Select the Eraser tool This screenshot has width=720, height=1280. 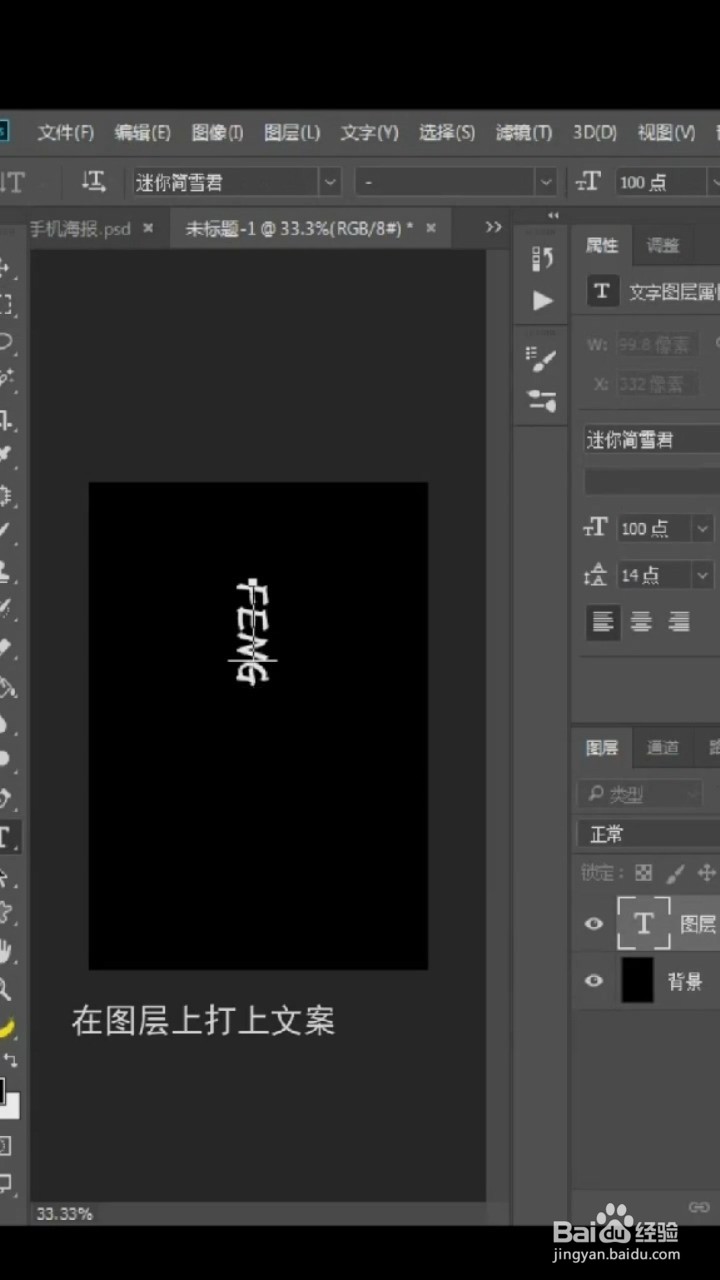pyautogui.click(x=5, y=649)
